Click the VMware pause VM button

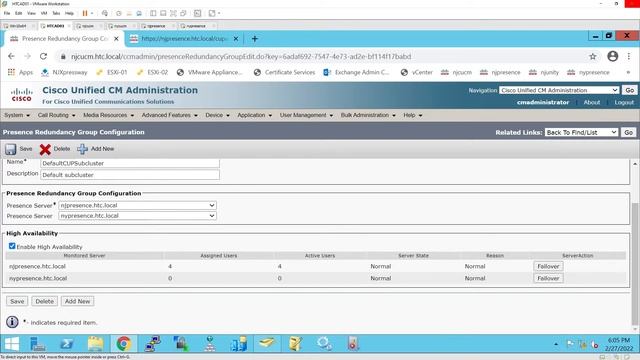coord(85,13)
